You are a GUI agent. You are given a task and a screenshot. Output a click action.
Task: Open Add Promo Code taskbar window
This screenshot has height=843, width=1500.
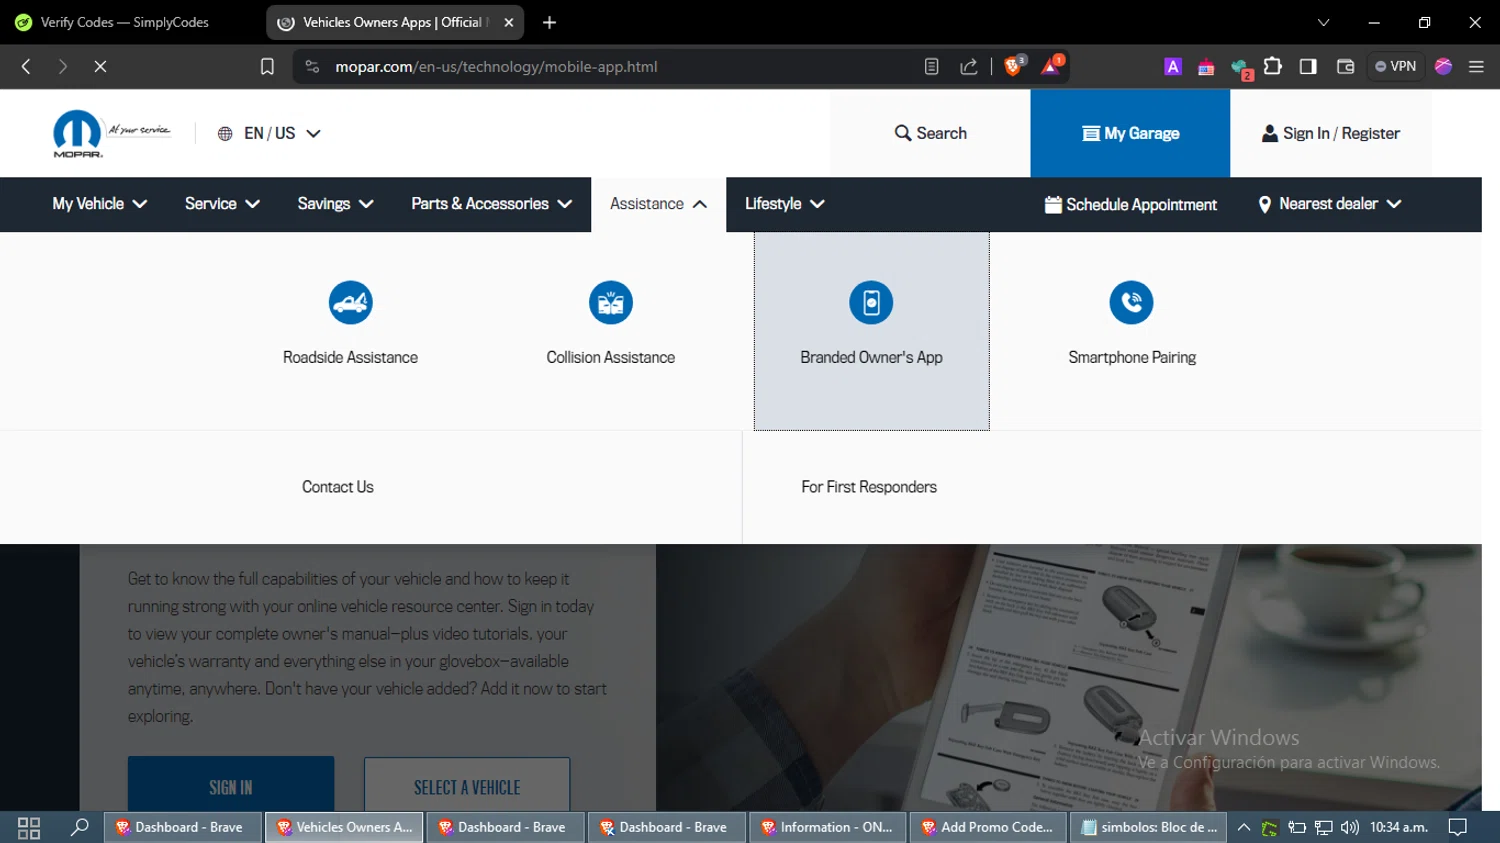pos(988,827)
